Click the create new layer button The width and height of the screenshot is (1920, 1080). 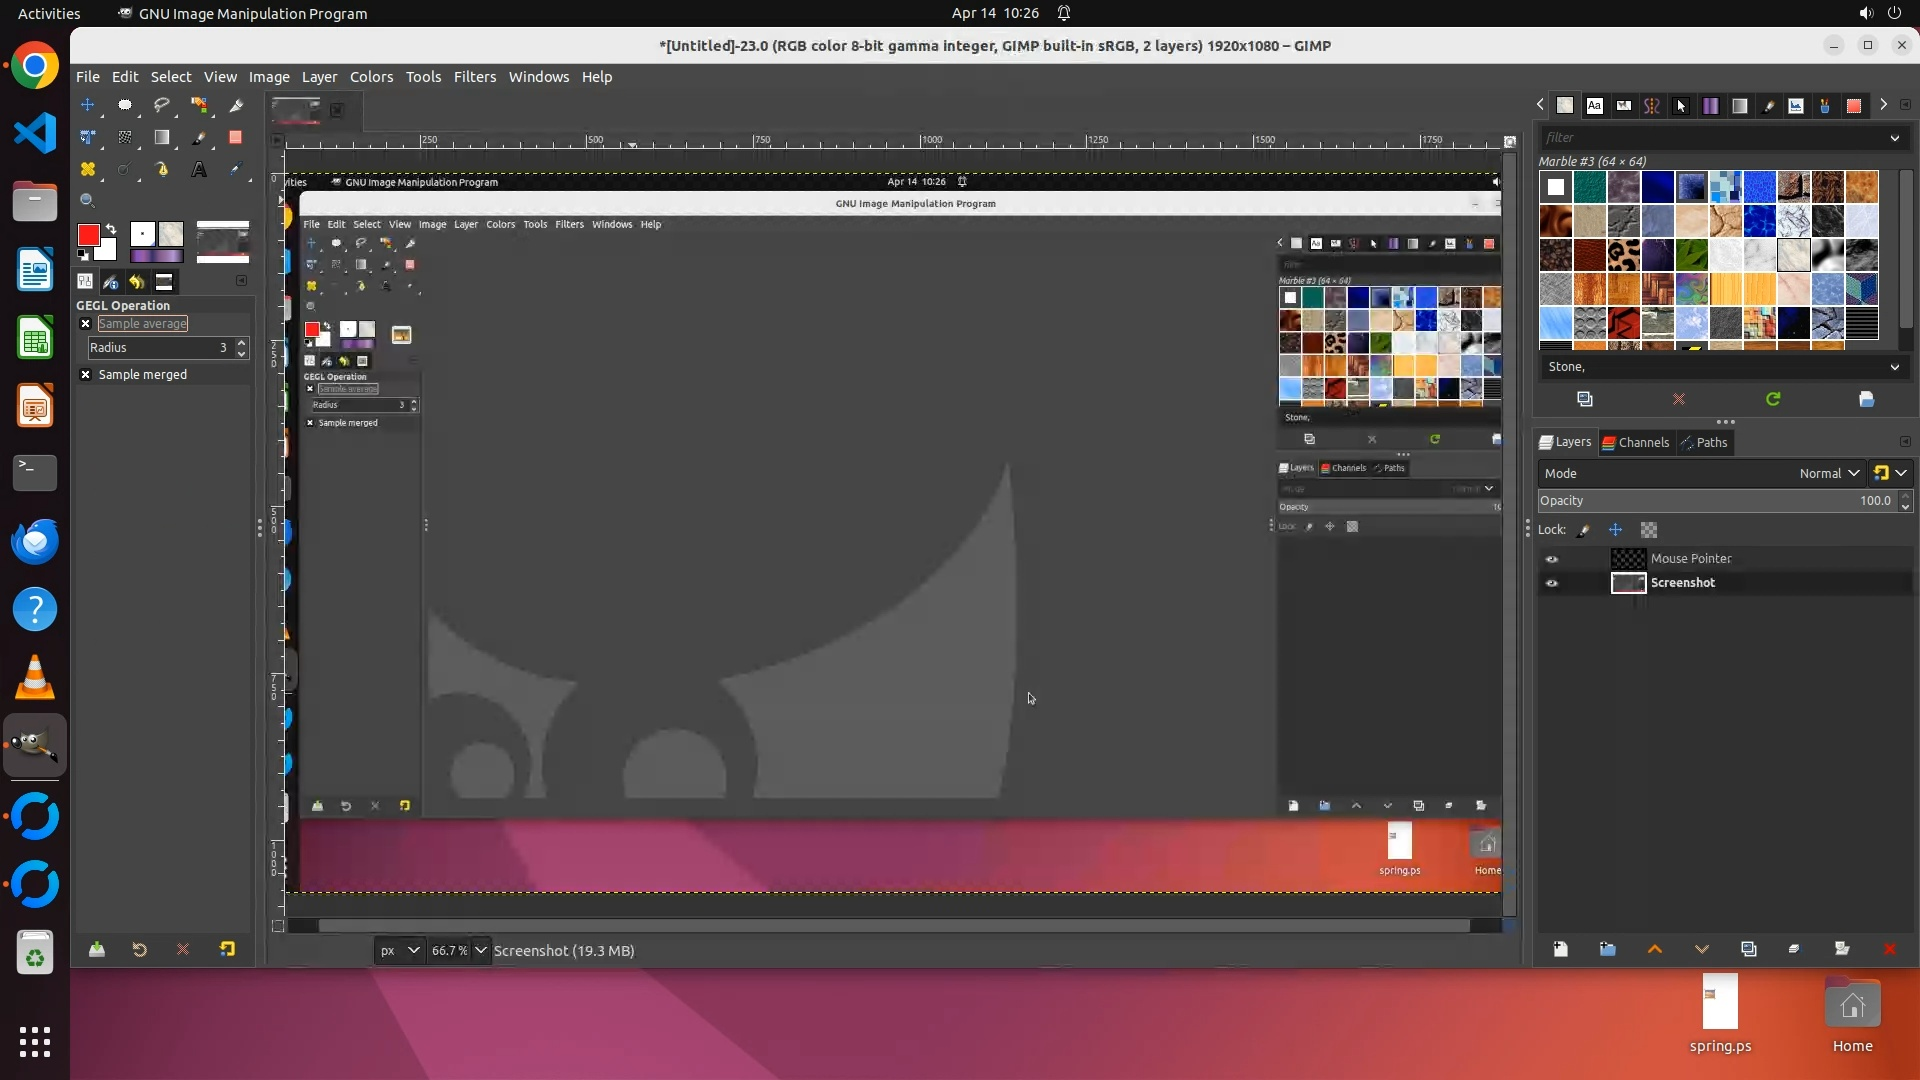[x=1560, y=949]
